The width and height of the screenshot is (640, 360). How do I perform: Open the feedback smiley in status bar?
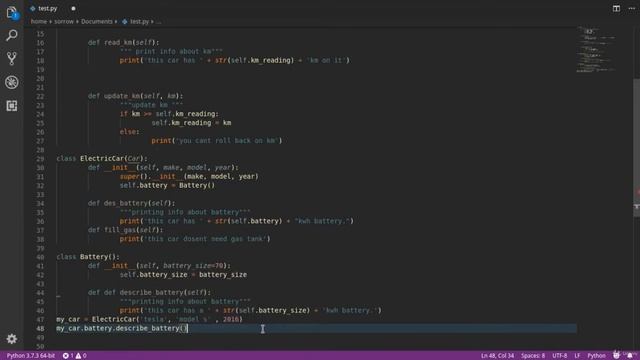point(616,356)
